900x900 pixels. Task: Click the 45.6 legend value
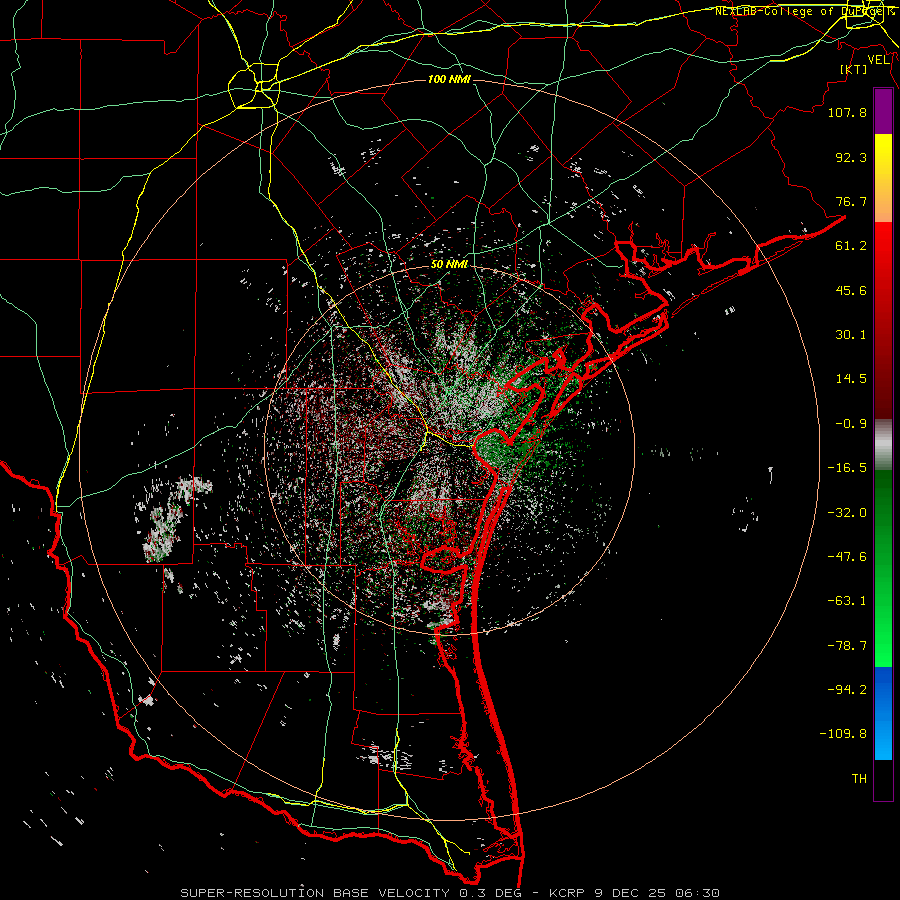tap(851, 290)
